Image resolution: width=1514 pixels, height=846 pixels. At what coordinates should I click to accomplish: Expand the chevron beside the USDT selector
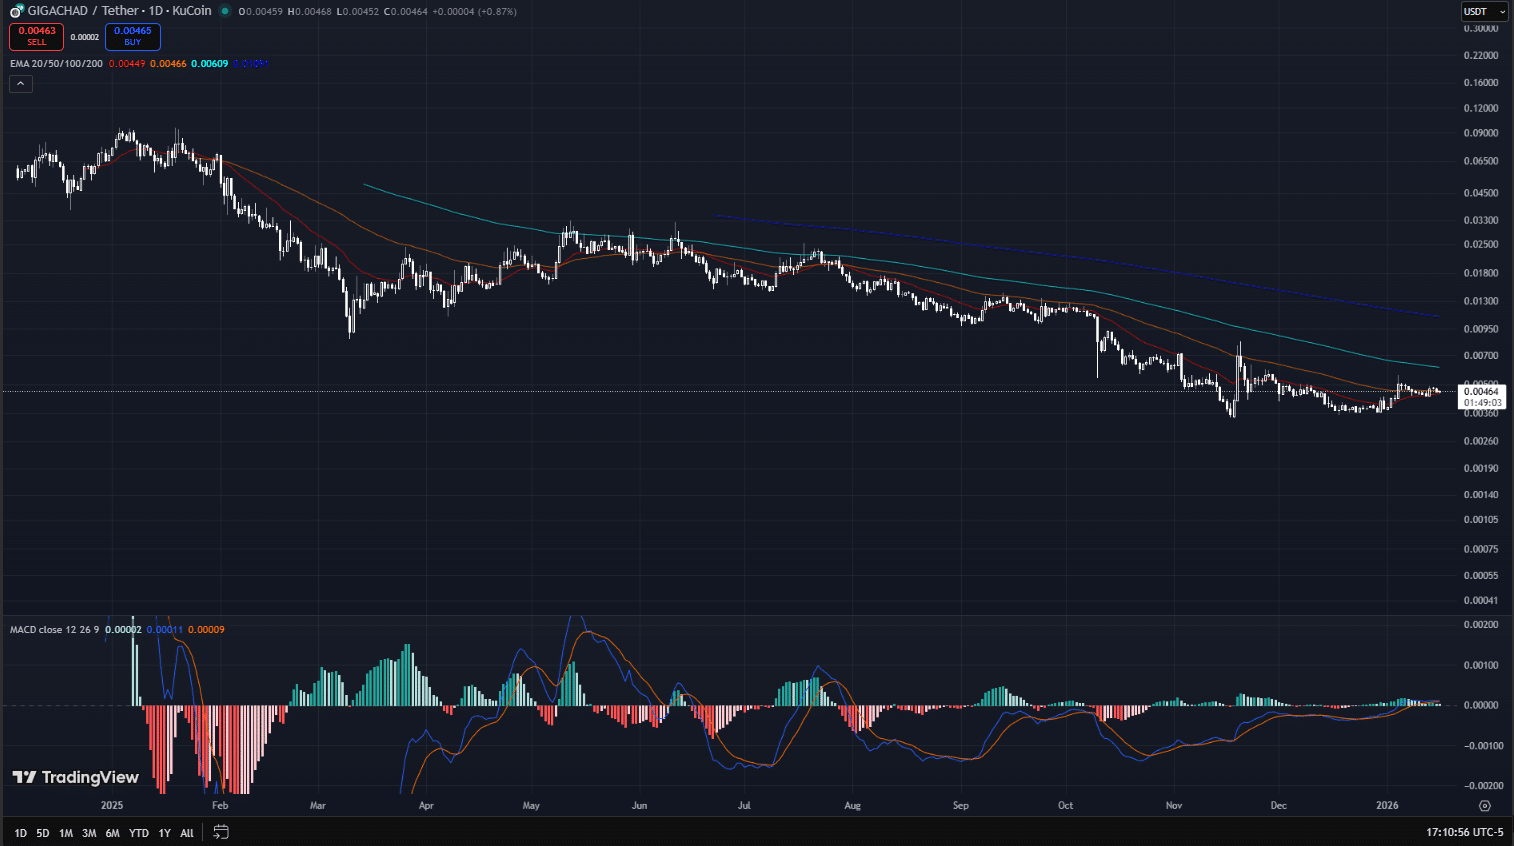click(1504, 11)
